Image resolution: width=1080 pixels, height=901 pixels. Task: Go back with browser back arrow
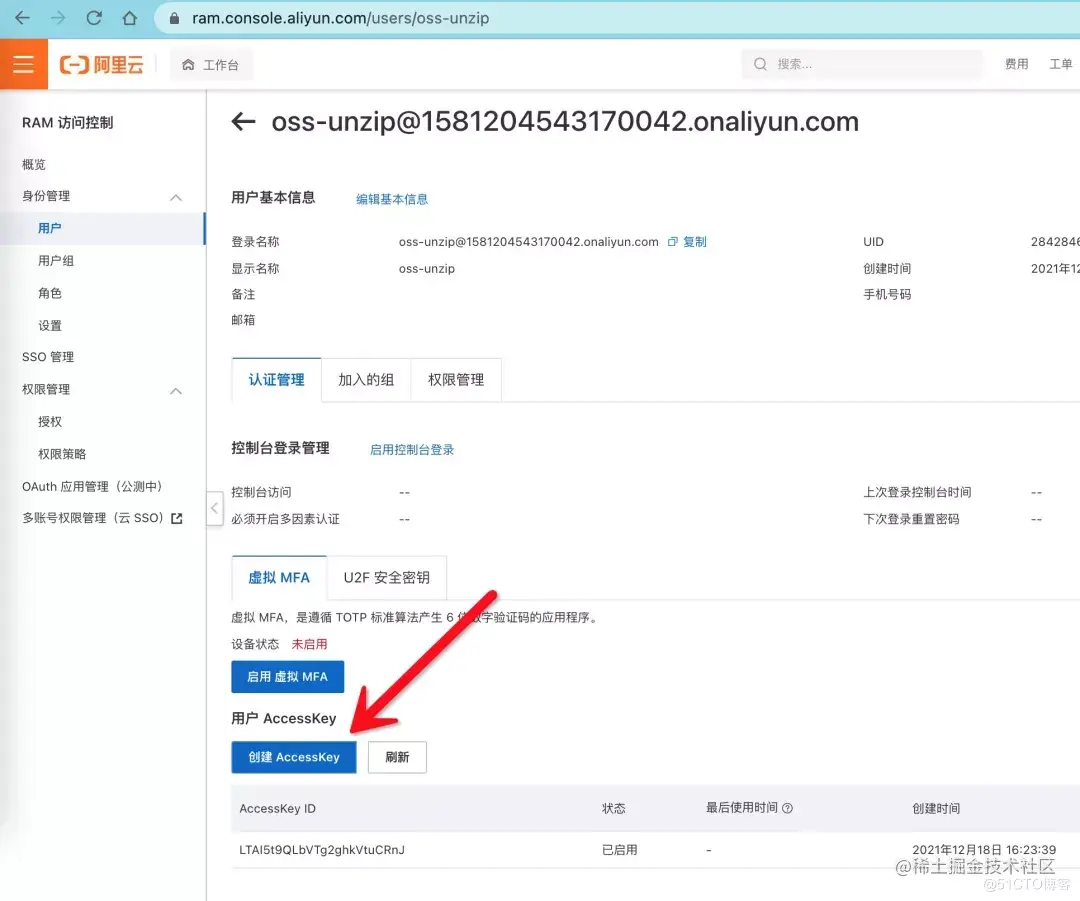click(x=22, y=18)
